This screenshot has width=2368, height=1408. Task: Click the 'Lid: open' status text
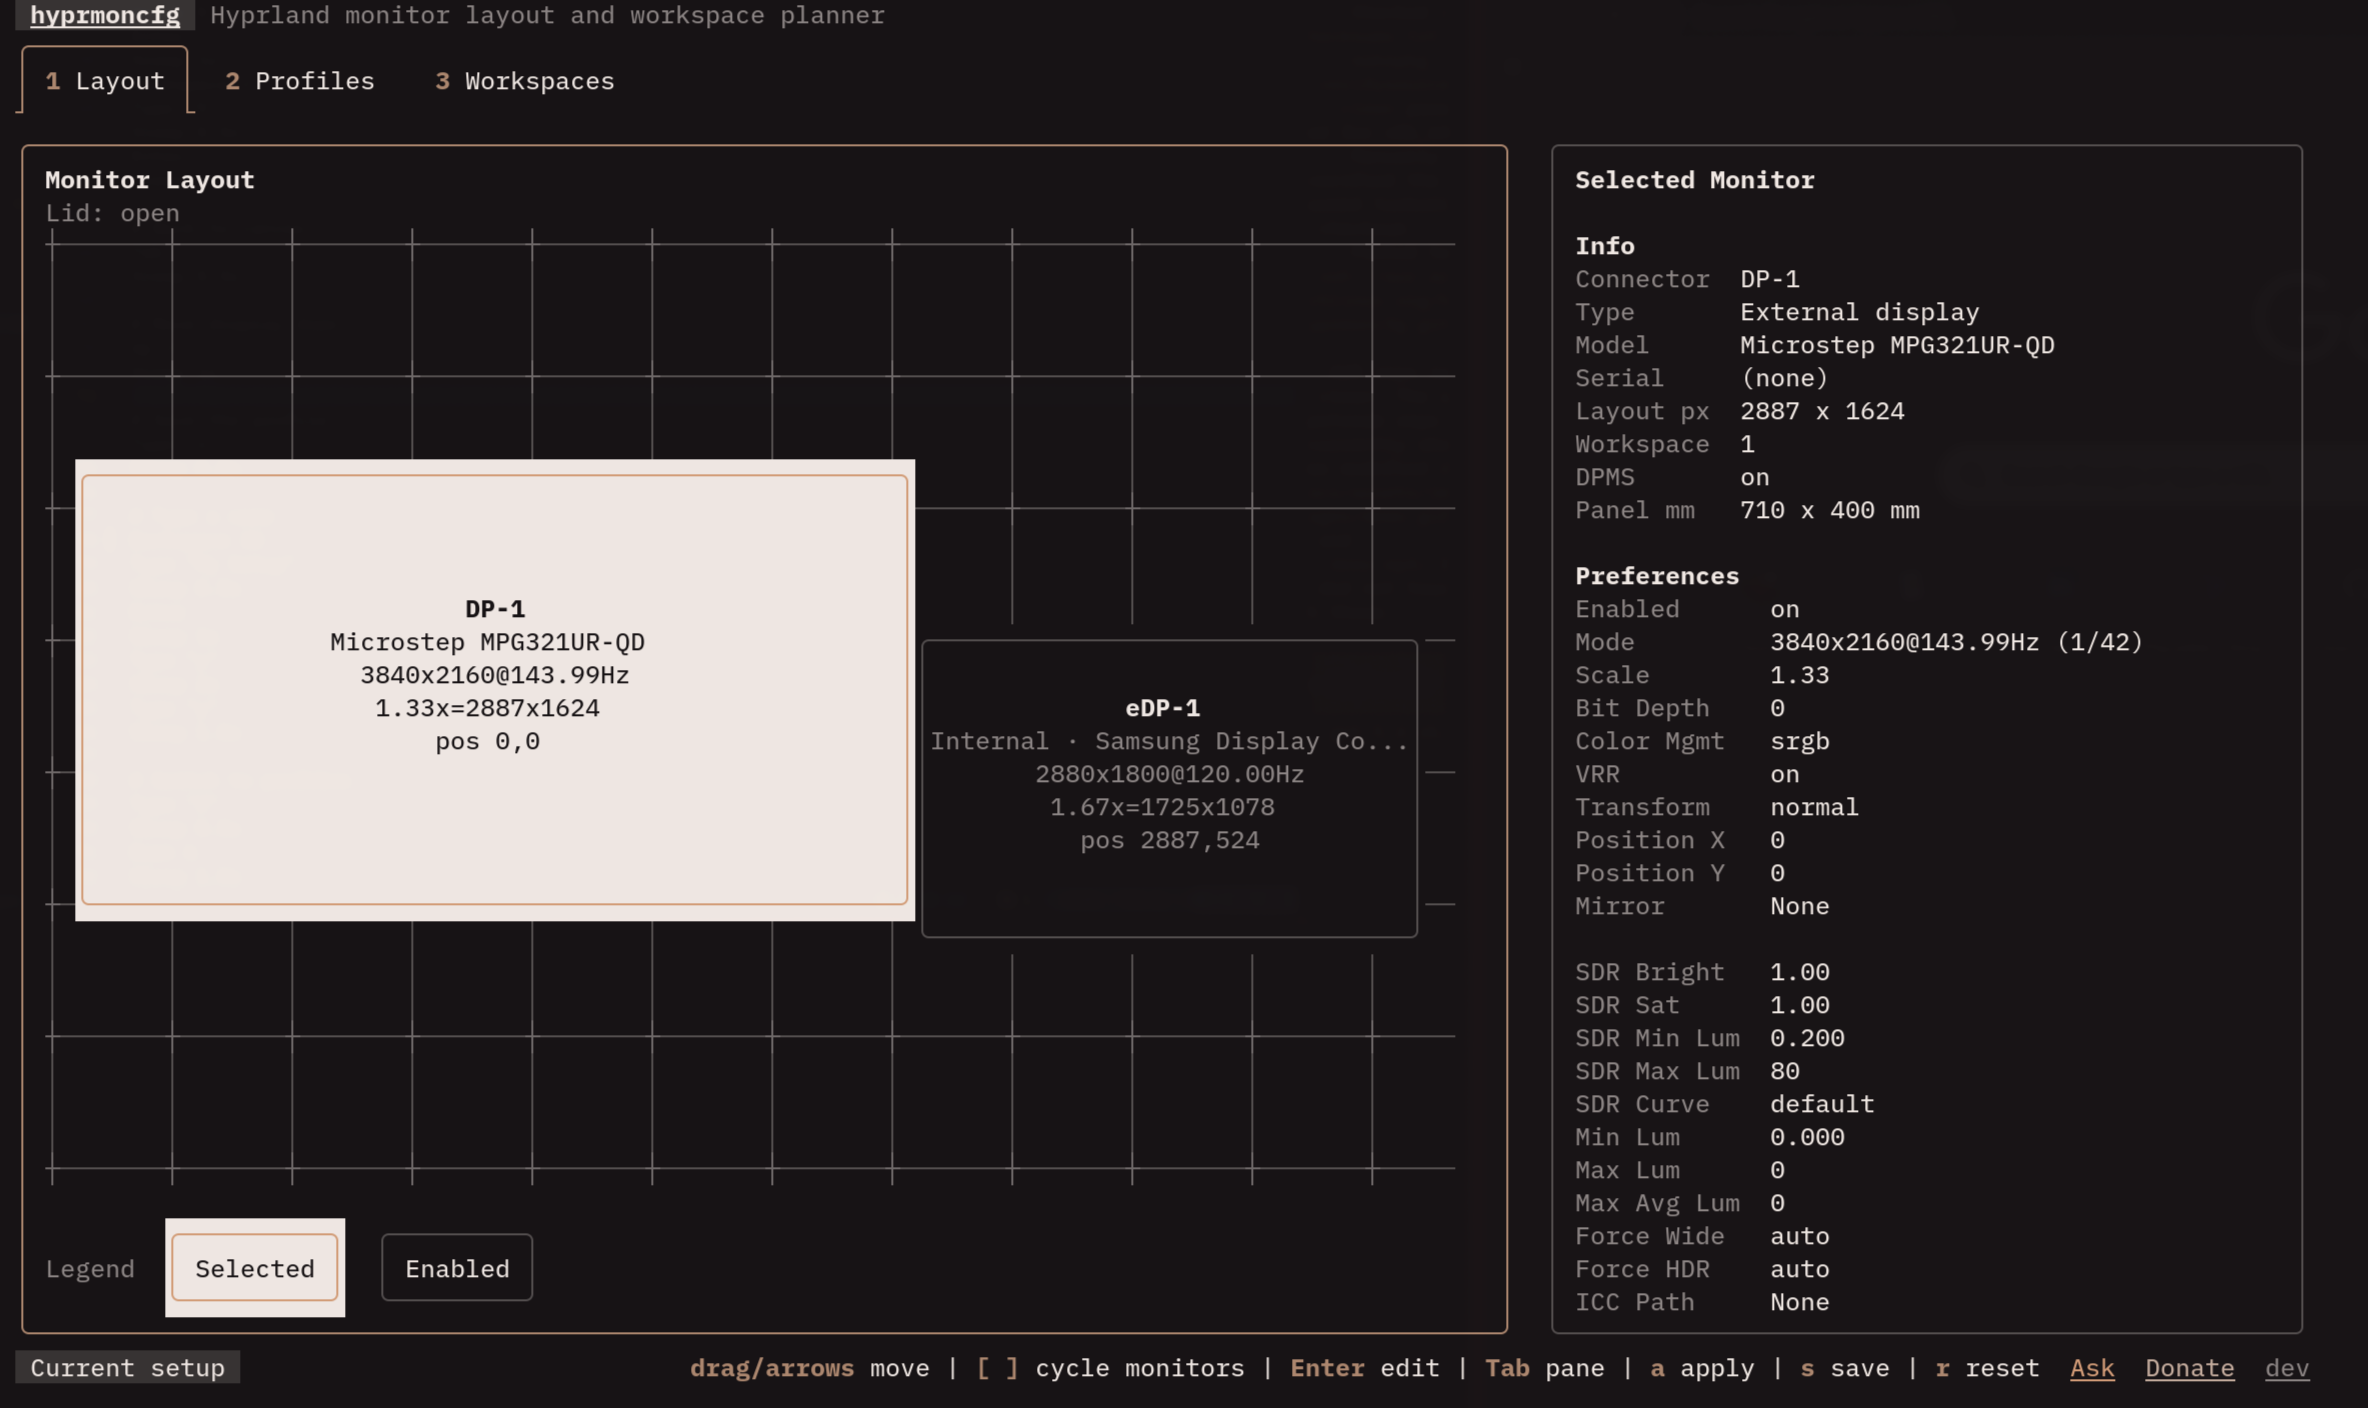pos(112,213)
